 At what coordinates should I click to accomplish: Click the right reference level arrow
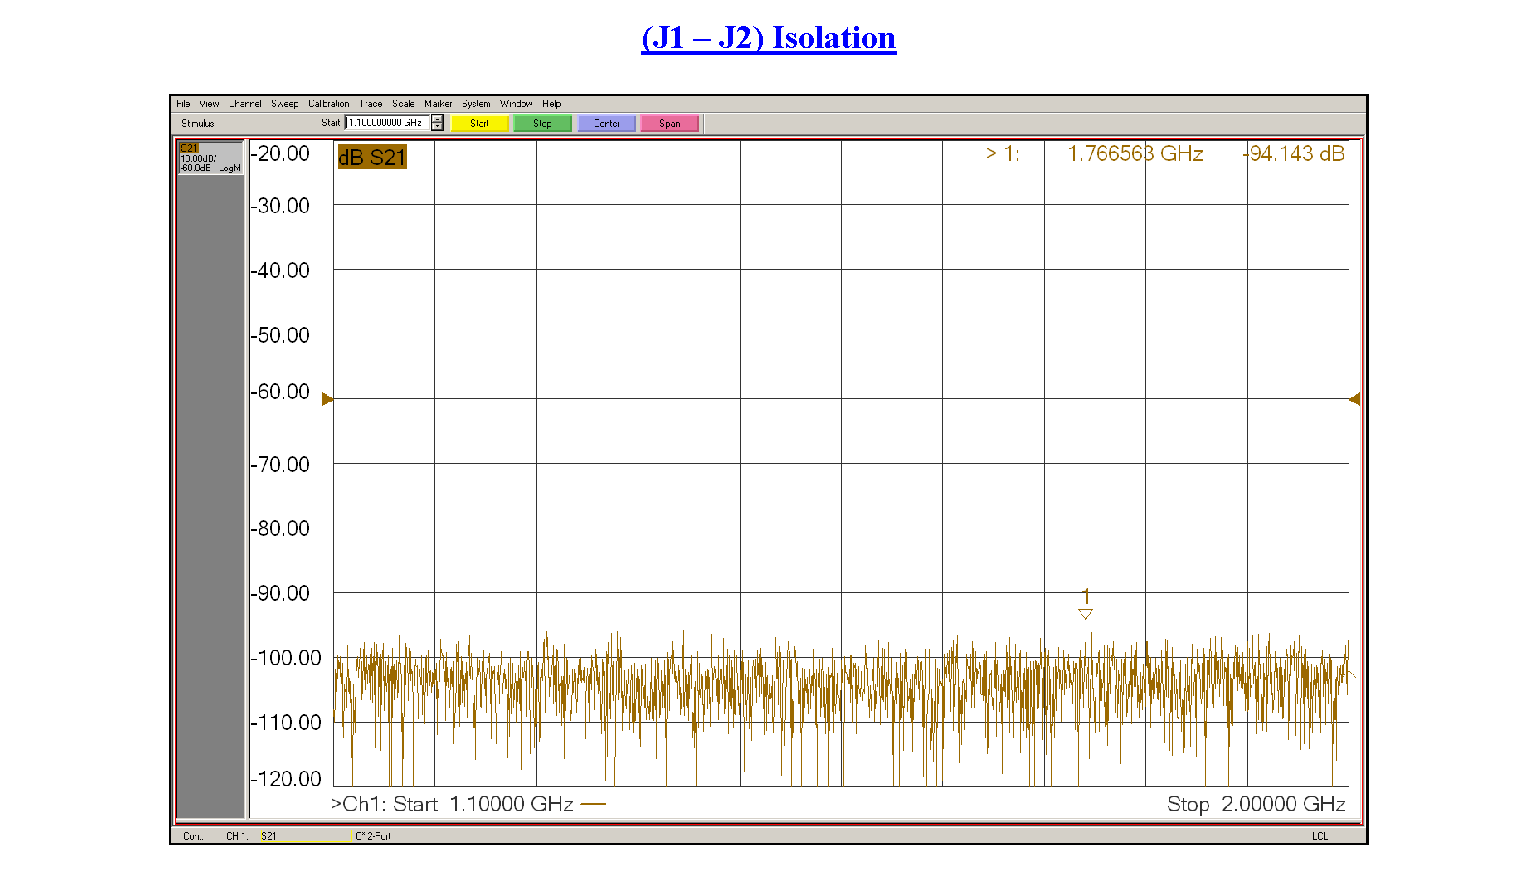(x=1354, y=399)
